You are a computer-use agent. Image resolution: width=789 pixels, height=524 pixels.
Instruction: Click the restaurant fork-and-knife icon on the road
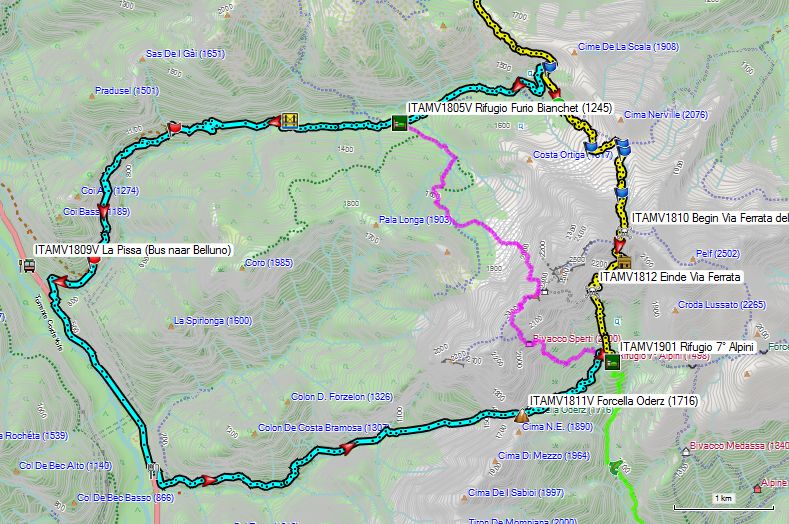(x=154, y=471)
